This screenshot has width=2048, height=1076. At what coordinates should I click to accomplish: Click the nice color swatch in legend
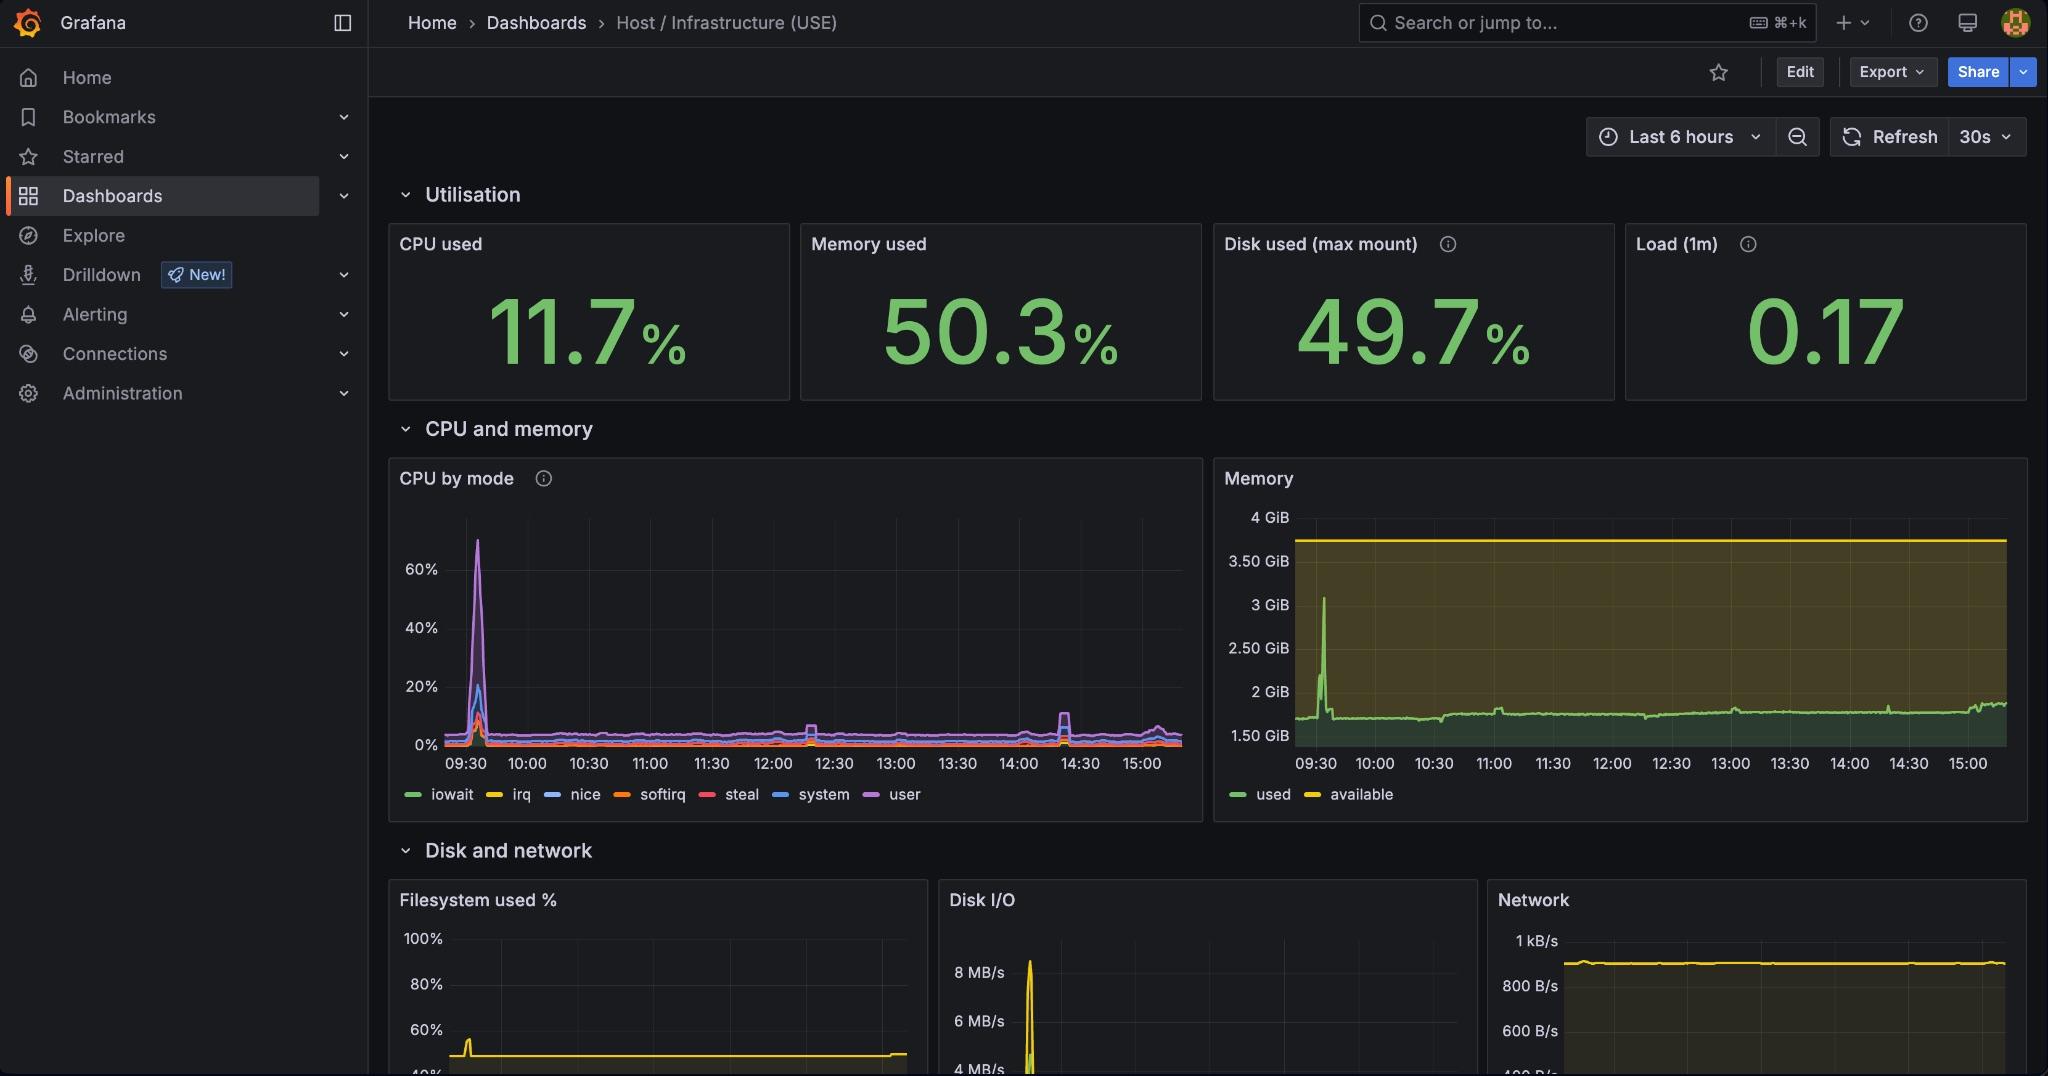[x=552, y=795]
